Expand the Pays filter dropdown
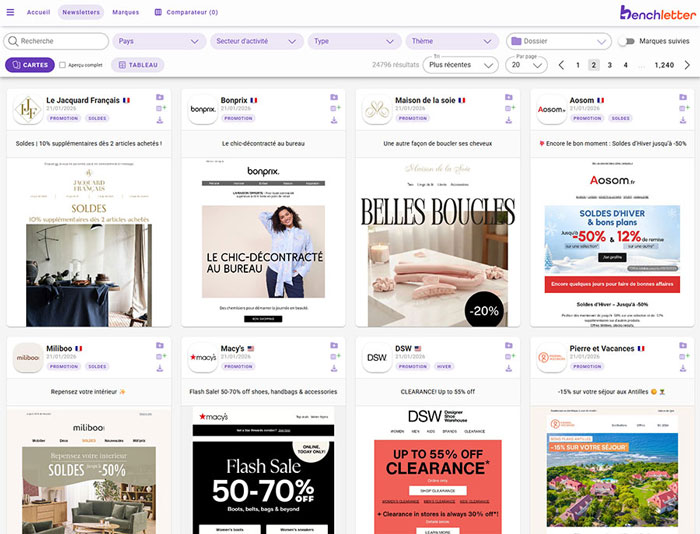Viewport: 700px width, 534px height. (158, 41)
